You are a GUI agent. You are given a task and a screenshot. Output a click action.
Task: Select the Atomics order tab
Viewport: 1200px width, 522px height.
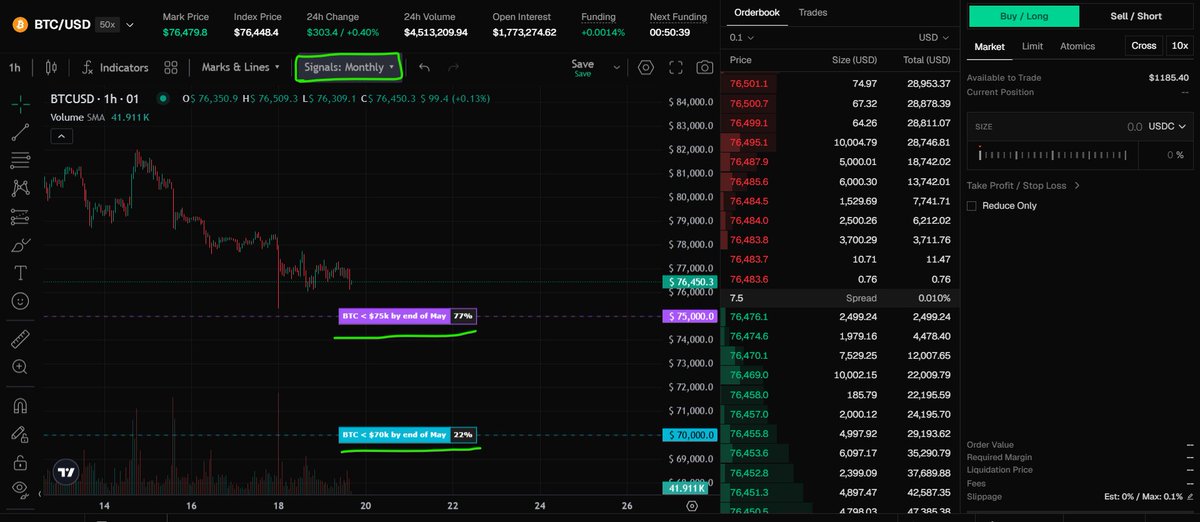(1077, 46)
